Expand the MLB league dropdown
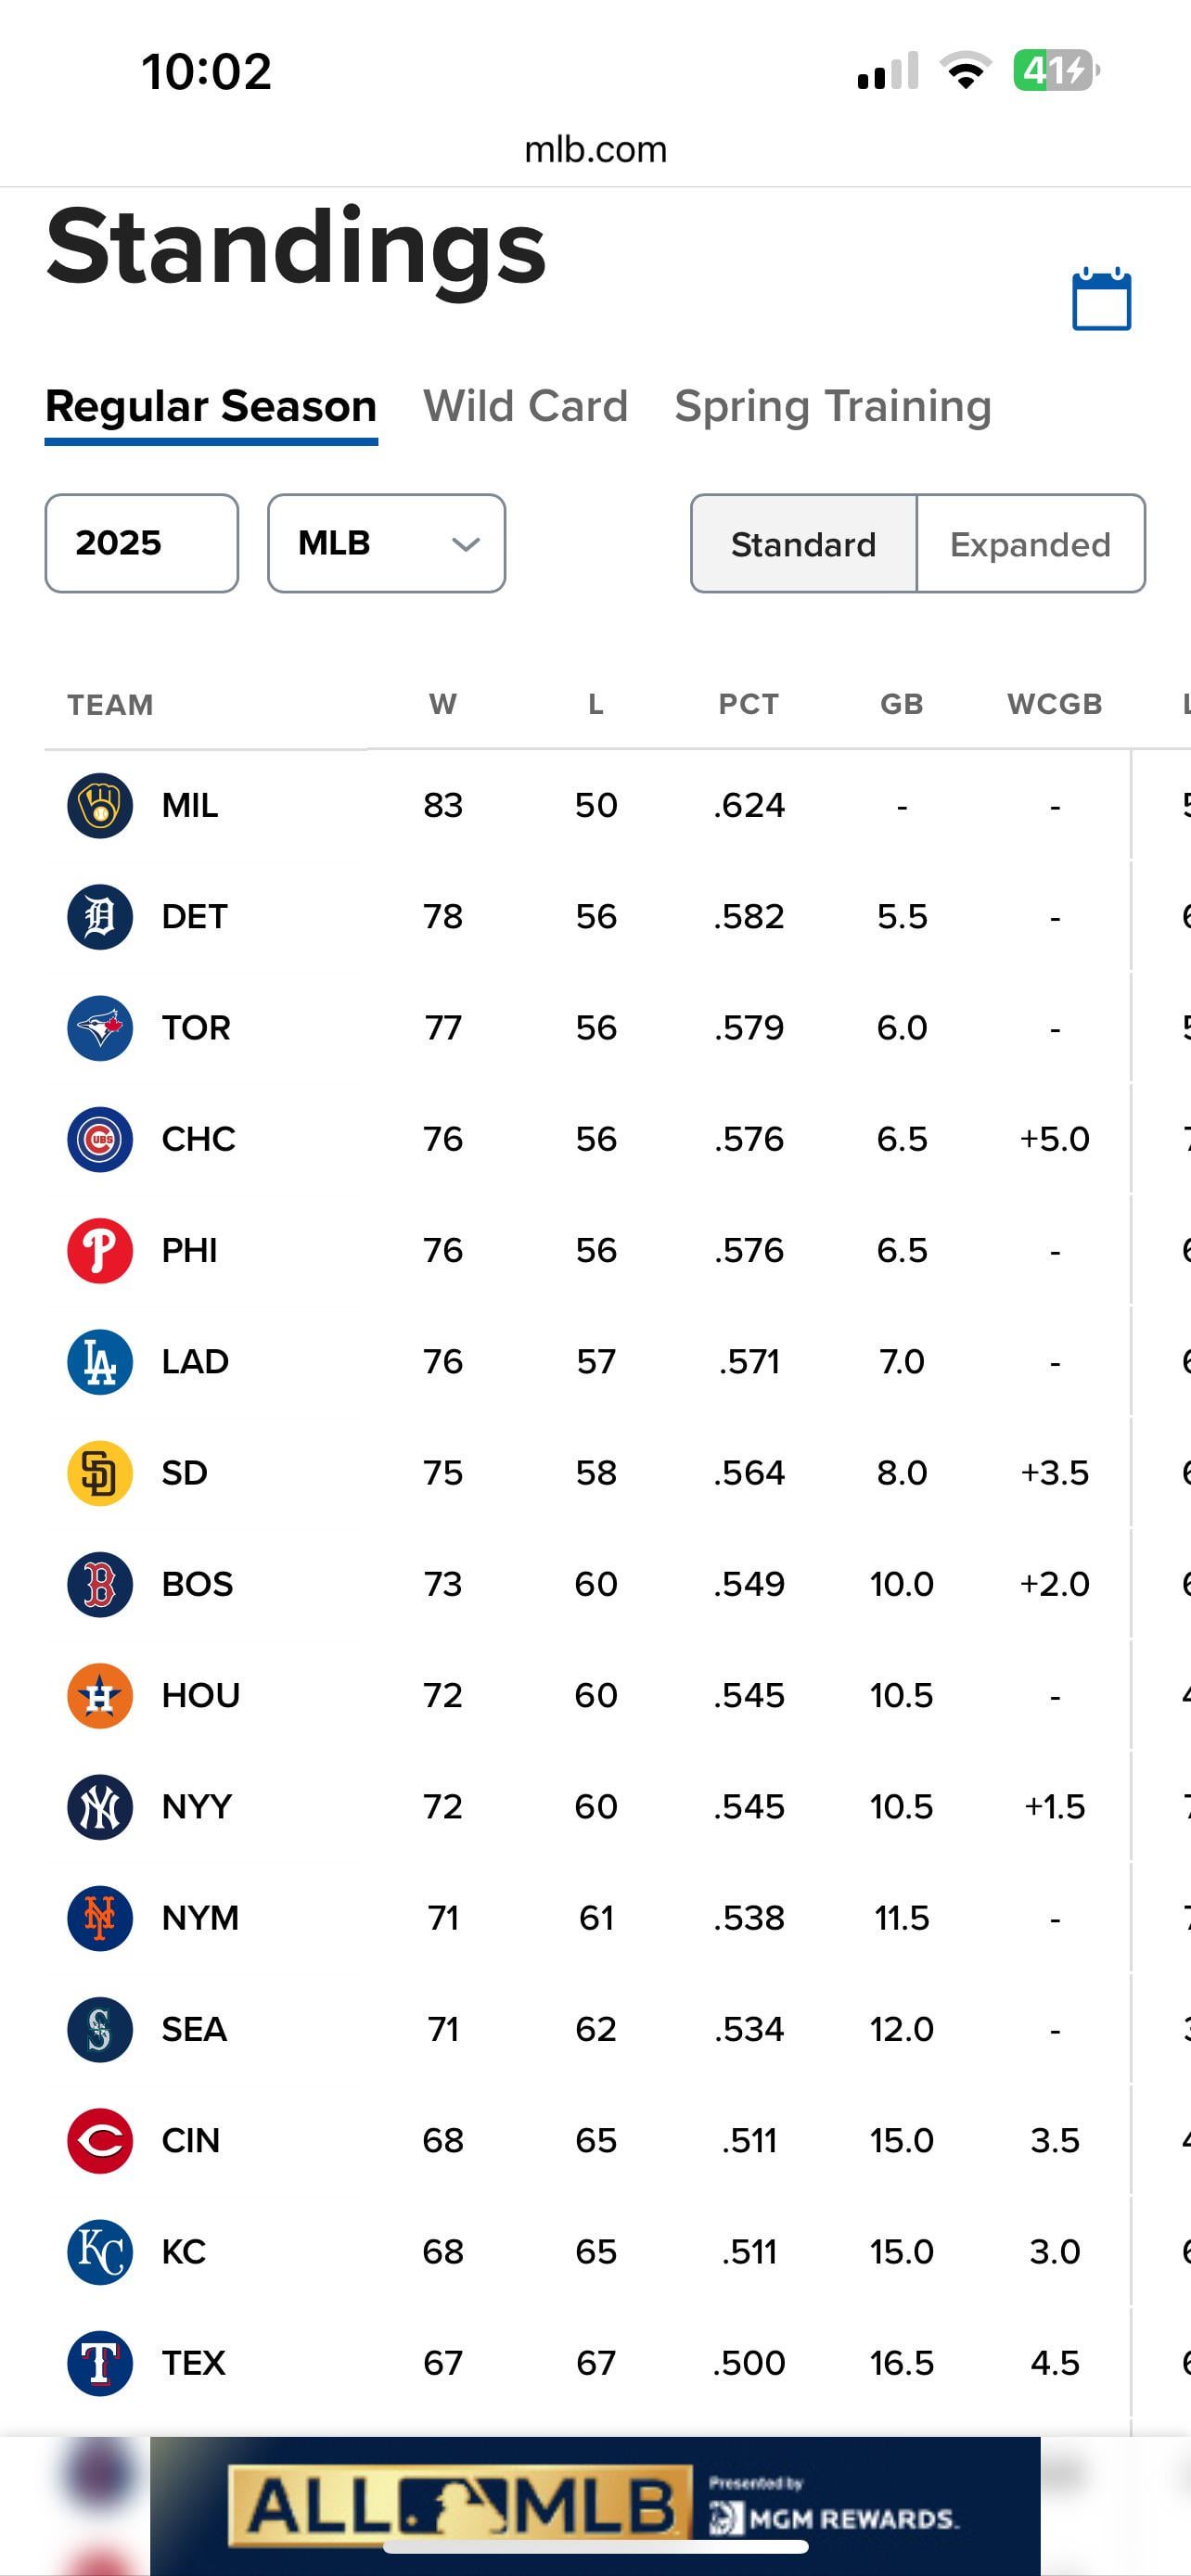The width and height of the screenshot is (1191, 2576). coord(386,543)
